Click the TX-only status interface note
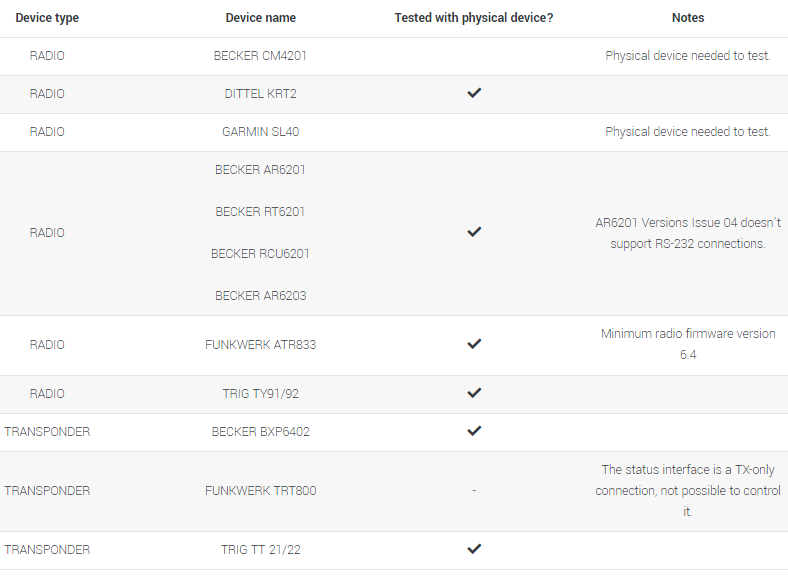Image resolution: width=788 pixels, height=575 pixels. point(688,490)
